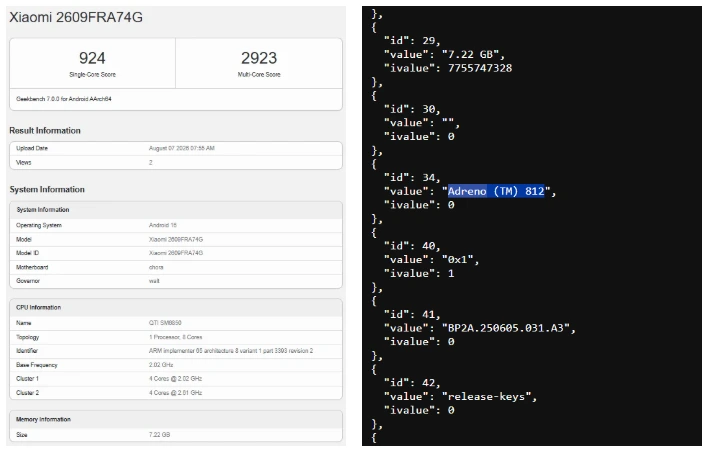This screenshot has height=450, width=709.
Task: Click the "Upload Date" row label
Action: coord(32,148)
